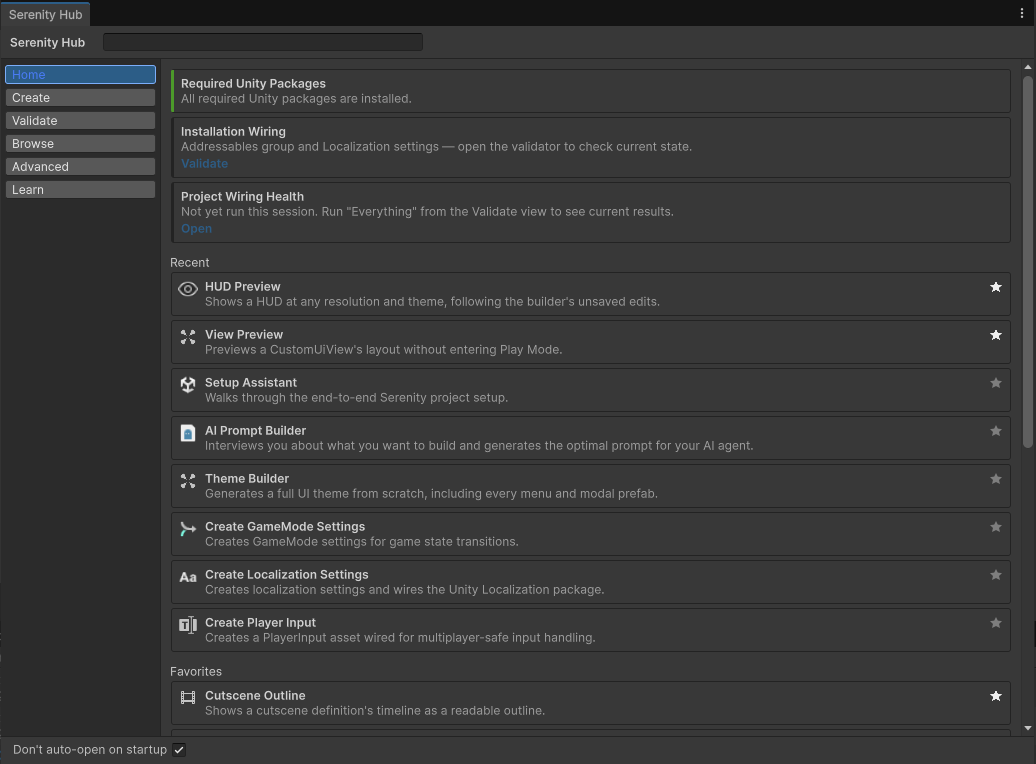Screen dimensions: 1036x764
Task: Click "Shows a cutscene definition's timeline" description
Action: [375, 711]
